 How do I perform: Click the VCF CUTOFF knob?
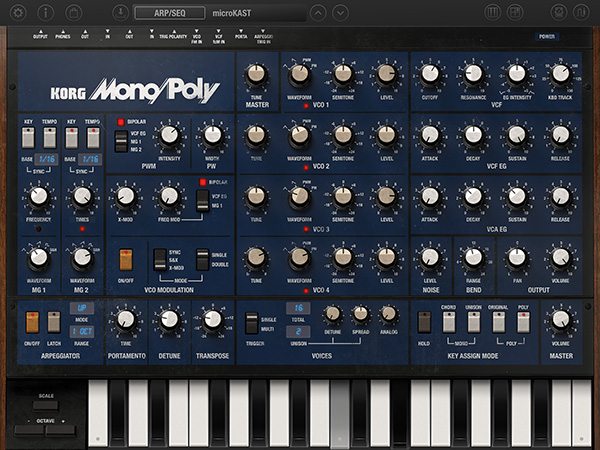(430, 74)
